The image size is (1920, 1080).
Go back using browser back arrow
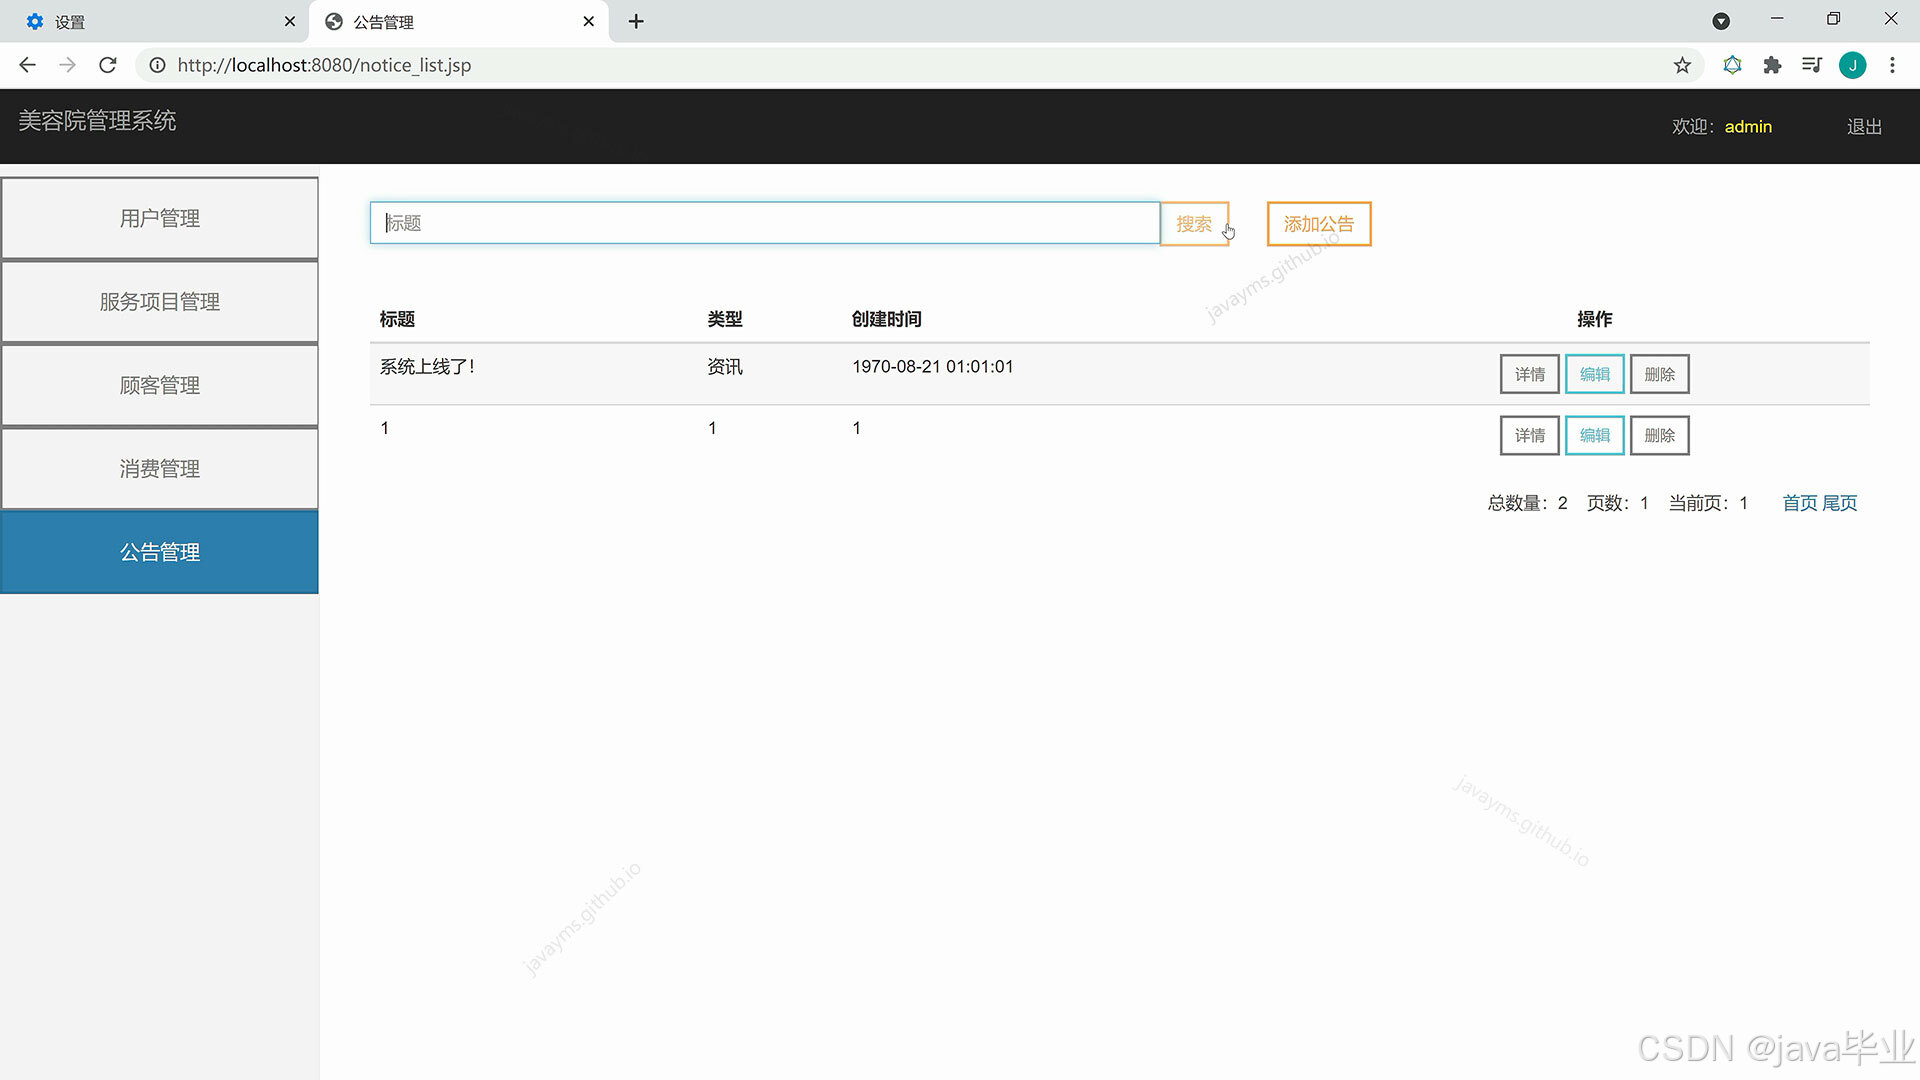click(x=27, y=65)
